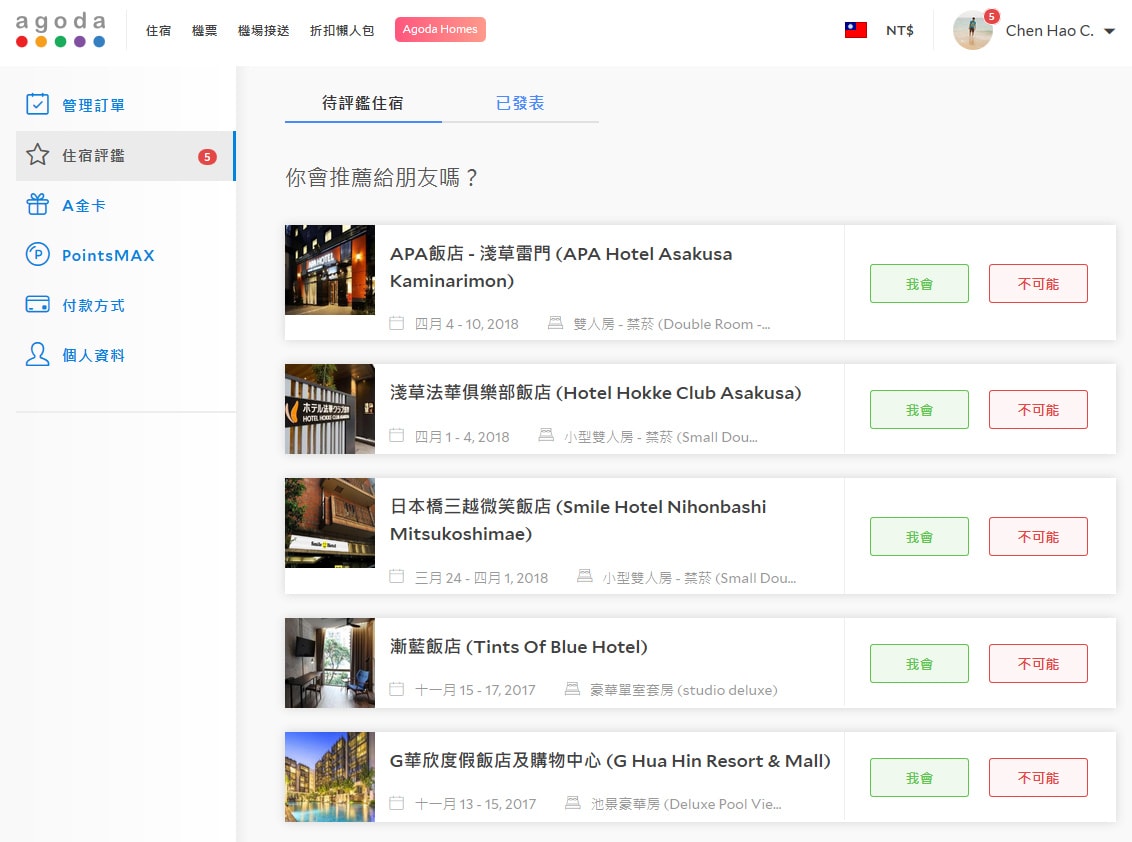The width and height of the screenshot is (1132, 842).
Task: Click the A金卡 gift icon
Action: 38,205
